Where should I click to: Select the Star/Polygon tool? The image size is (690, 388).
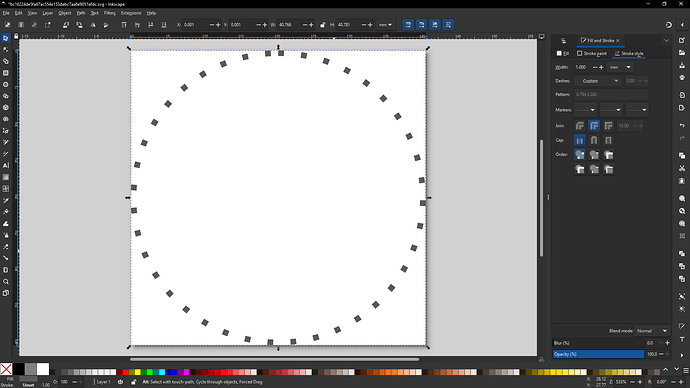[x=6, y=96]
